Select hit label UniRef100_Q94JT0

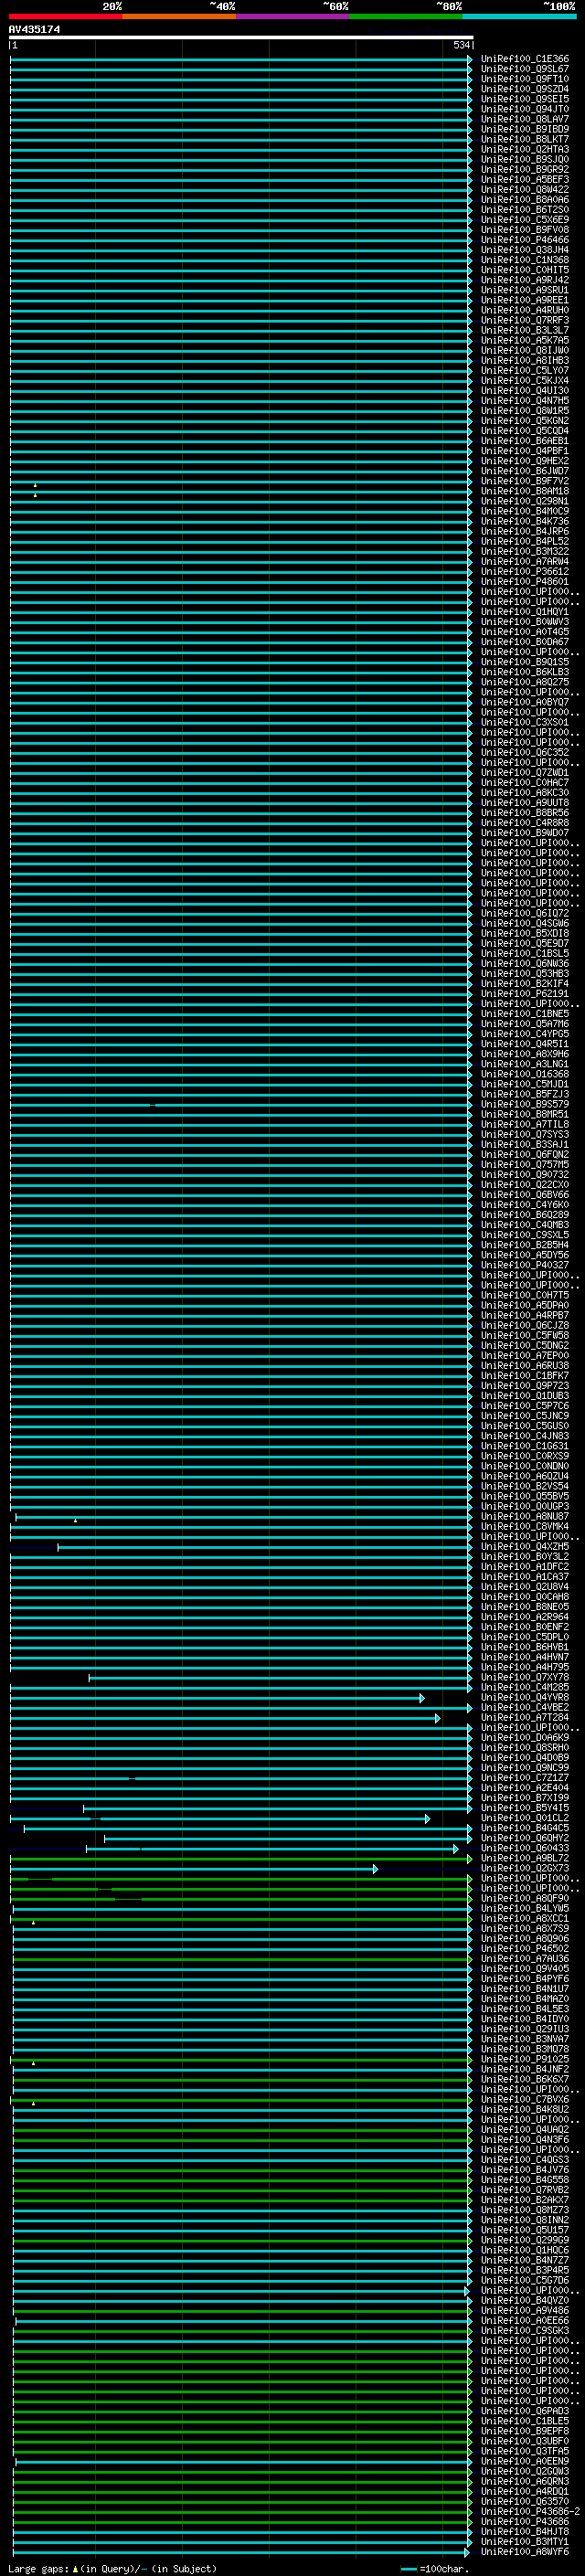[x=525, y=109]
